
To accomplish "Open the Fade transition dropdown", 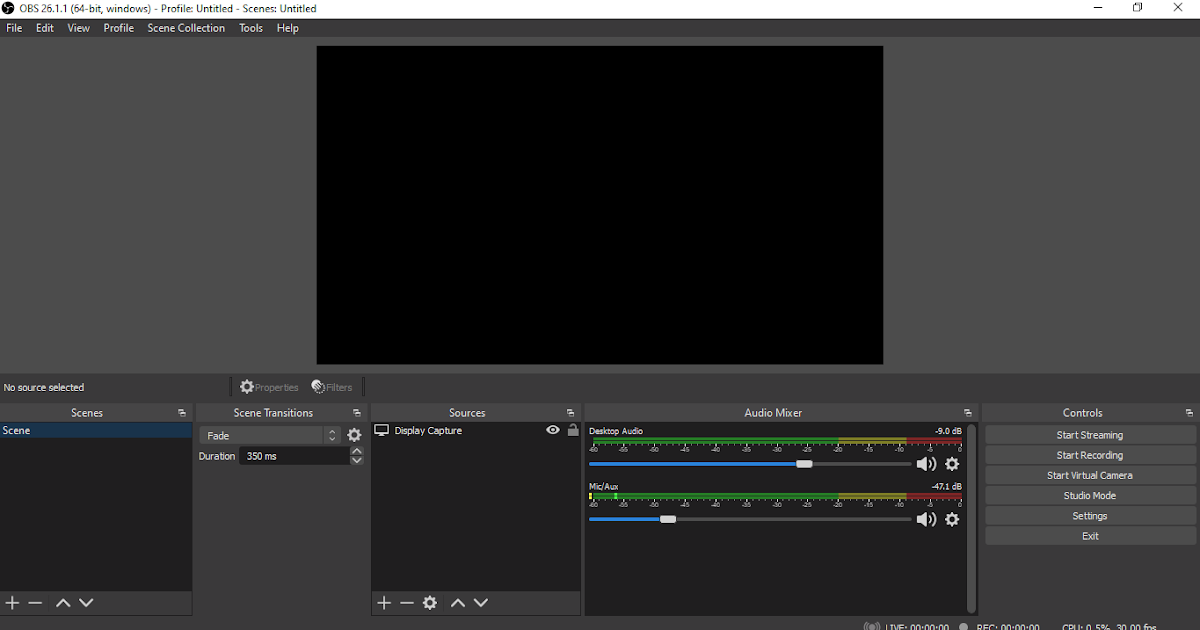I will tap(331, 435).
